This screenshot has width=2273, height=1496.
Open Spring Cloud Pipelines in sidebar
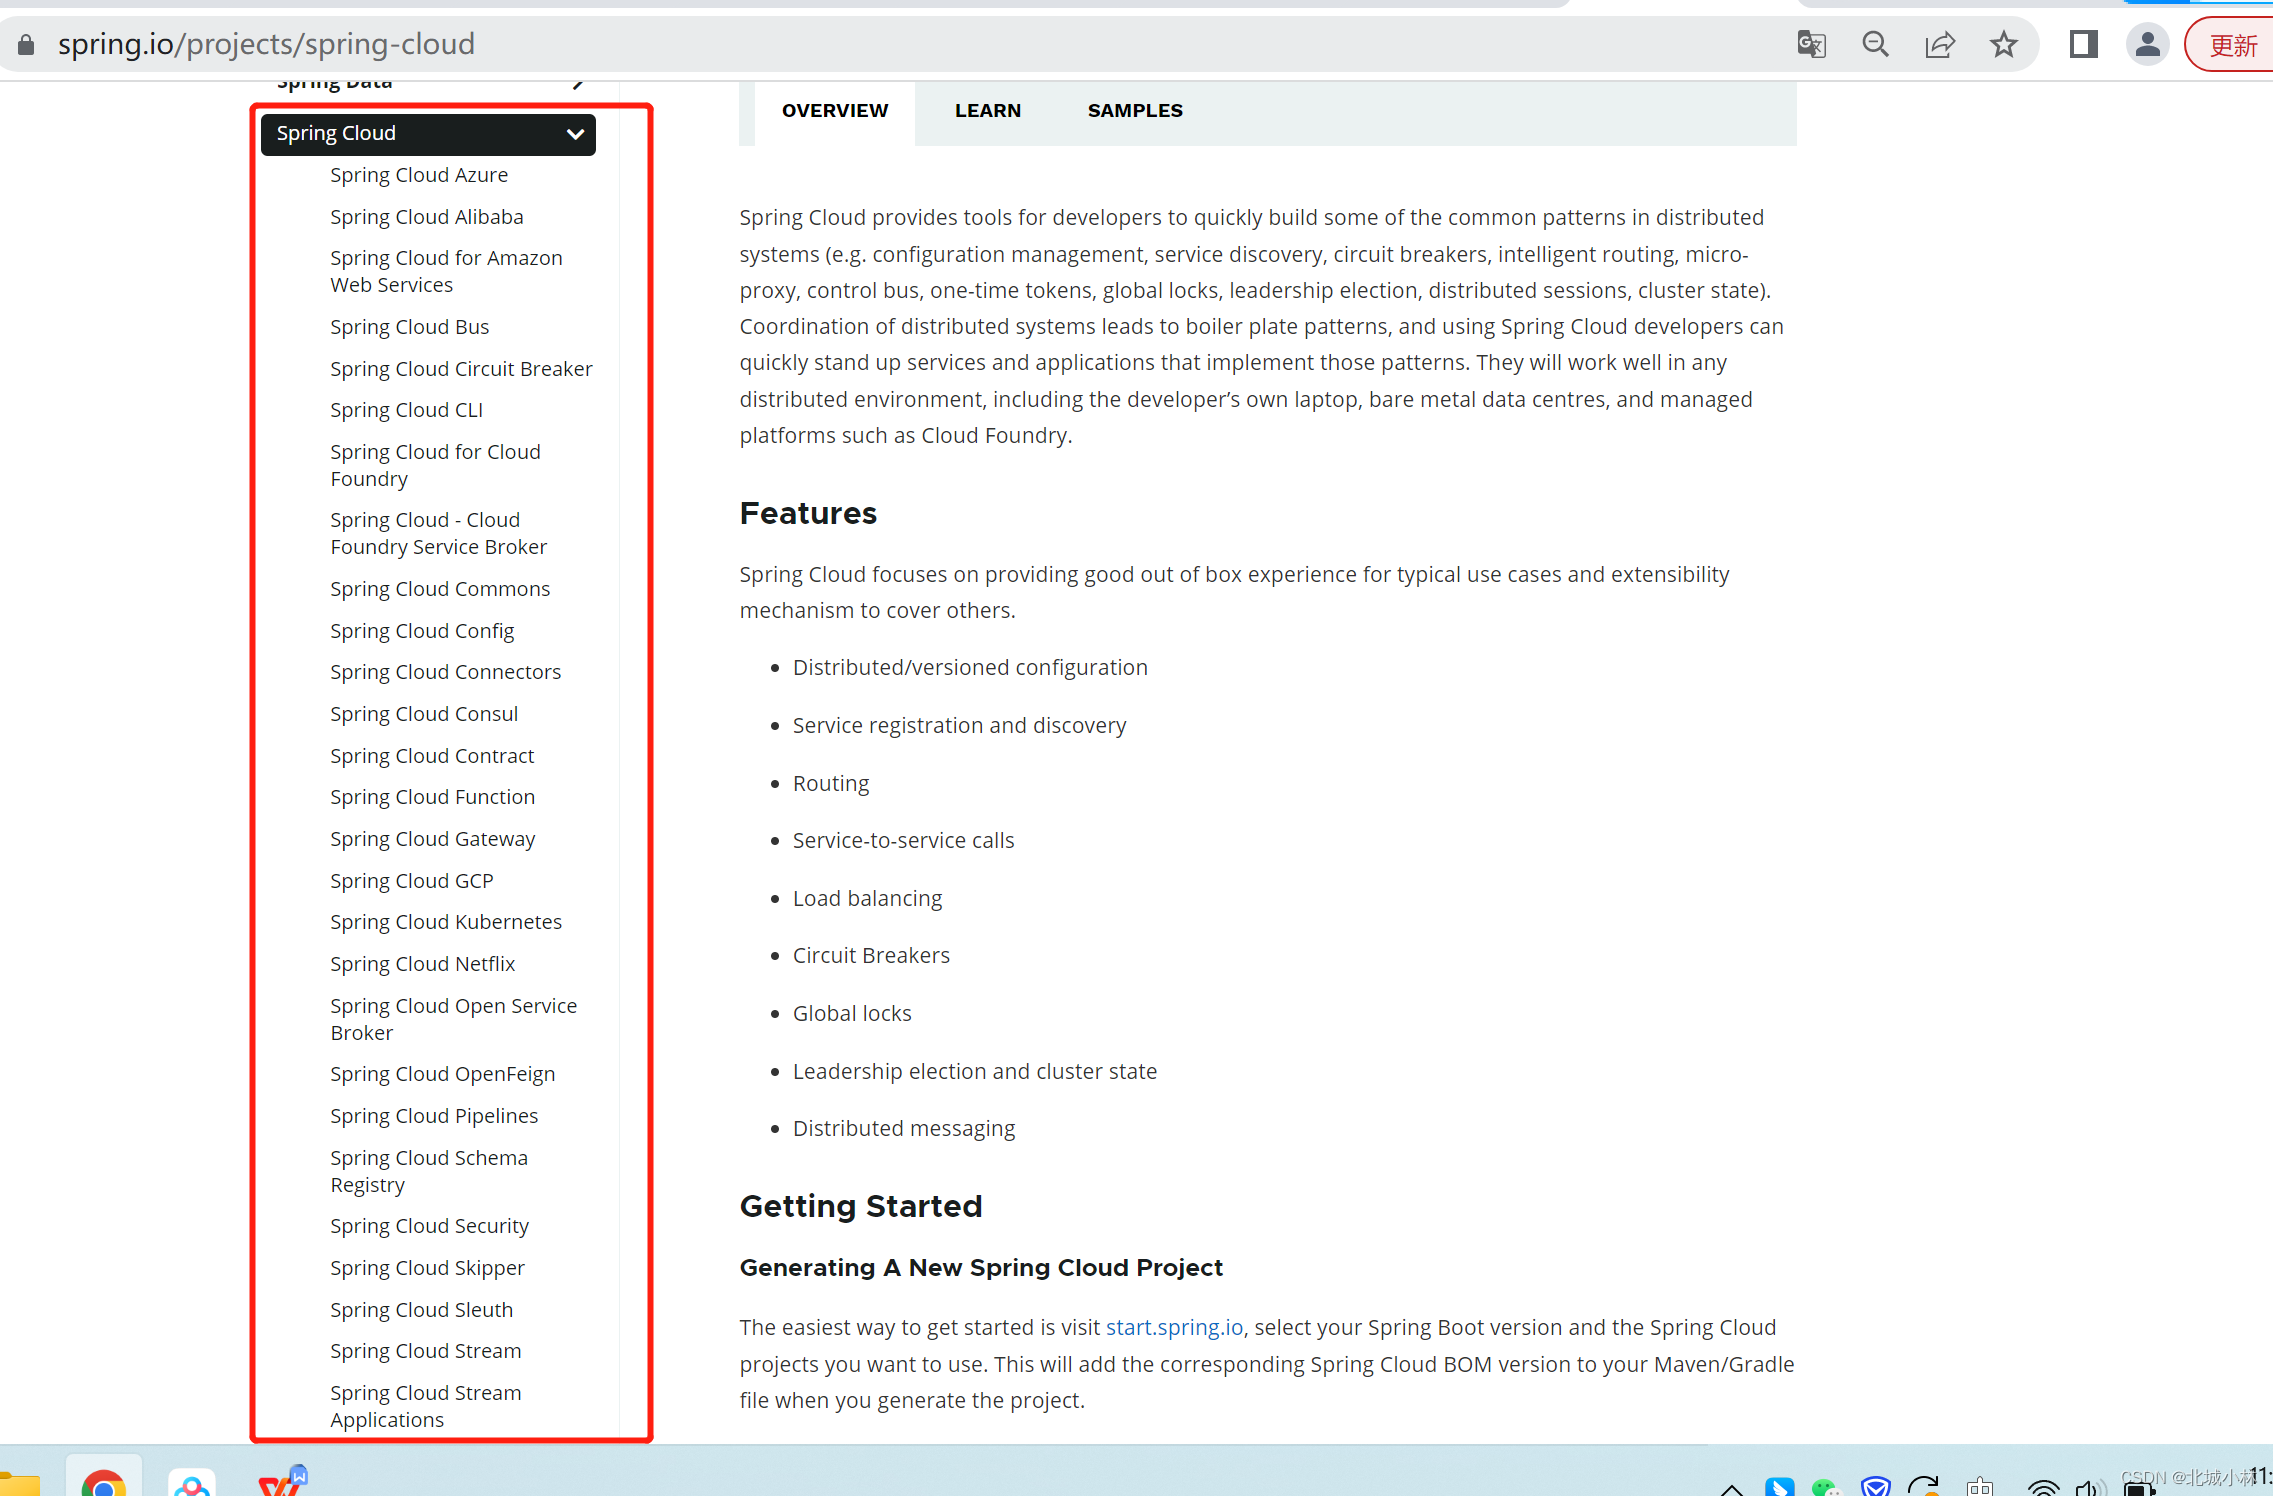pos(434,1116)
